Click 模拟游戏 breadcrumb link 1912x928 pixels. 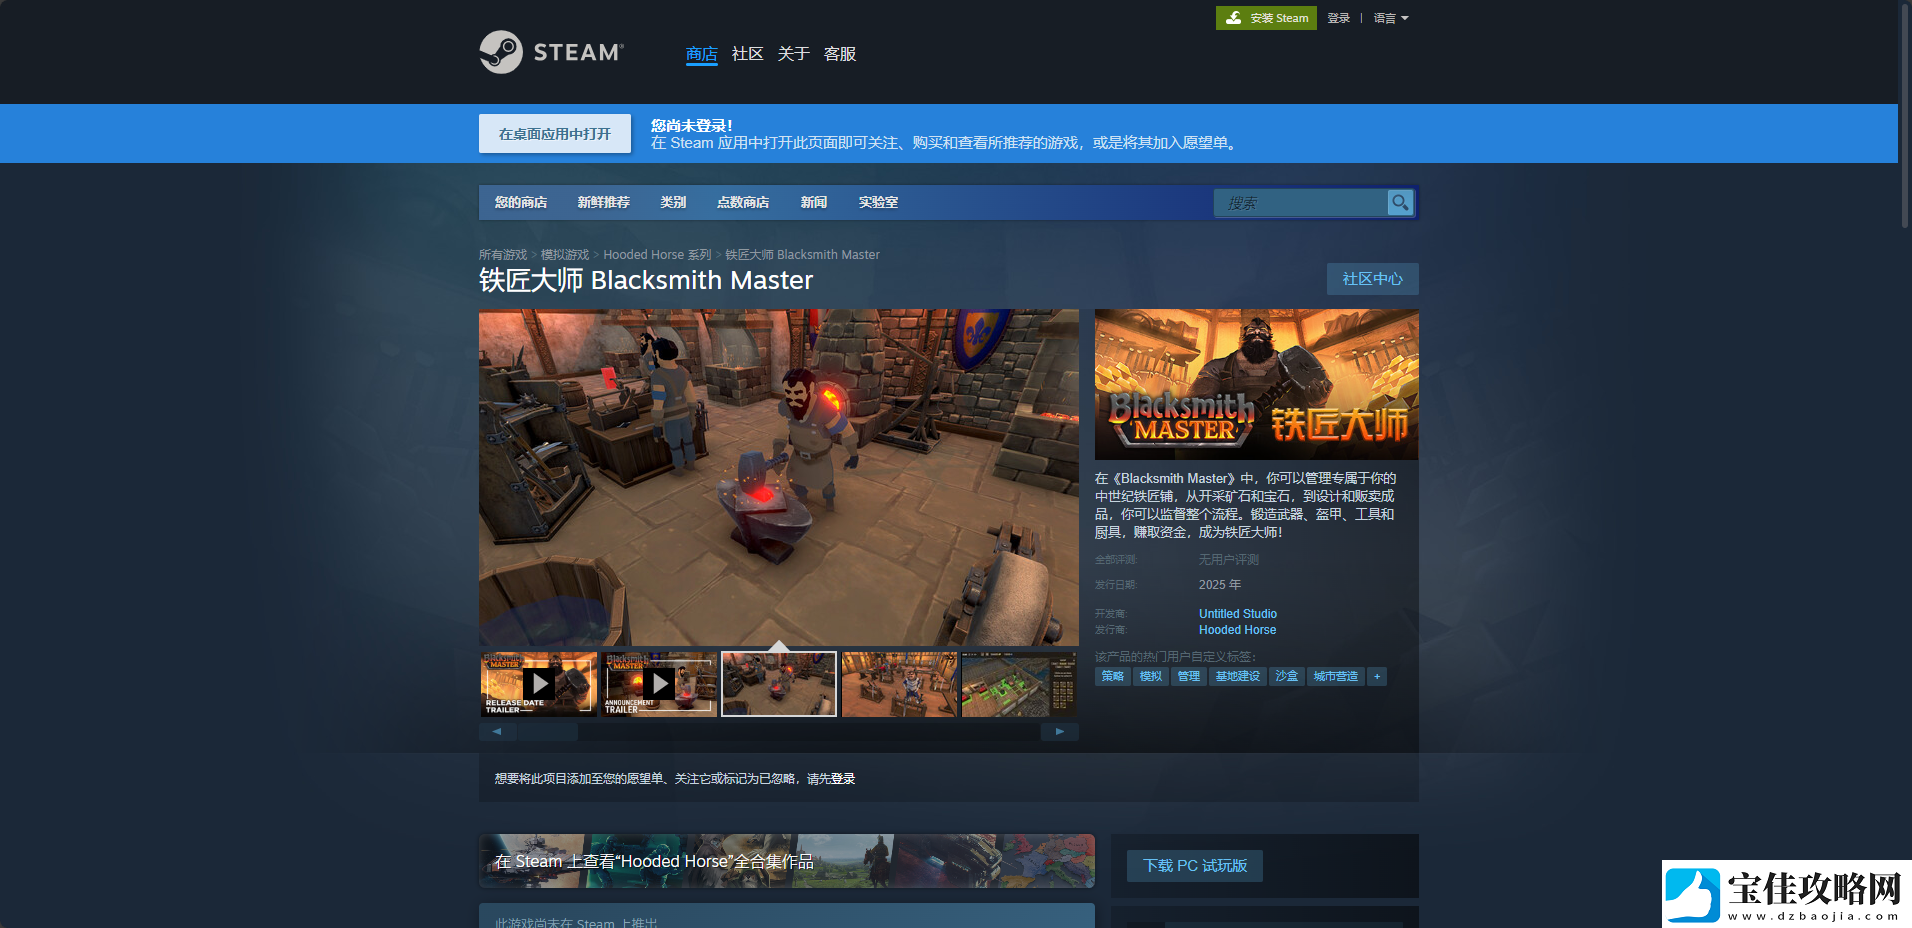tap(565, 255)
